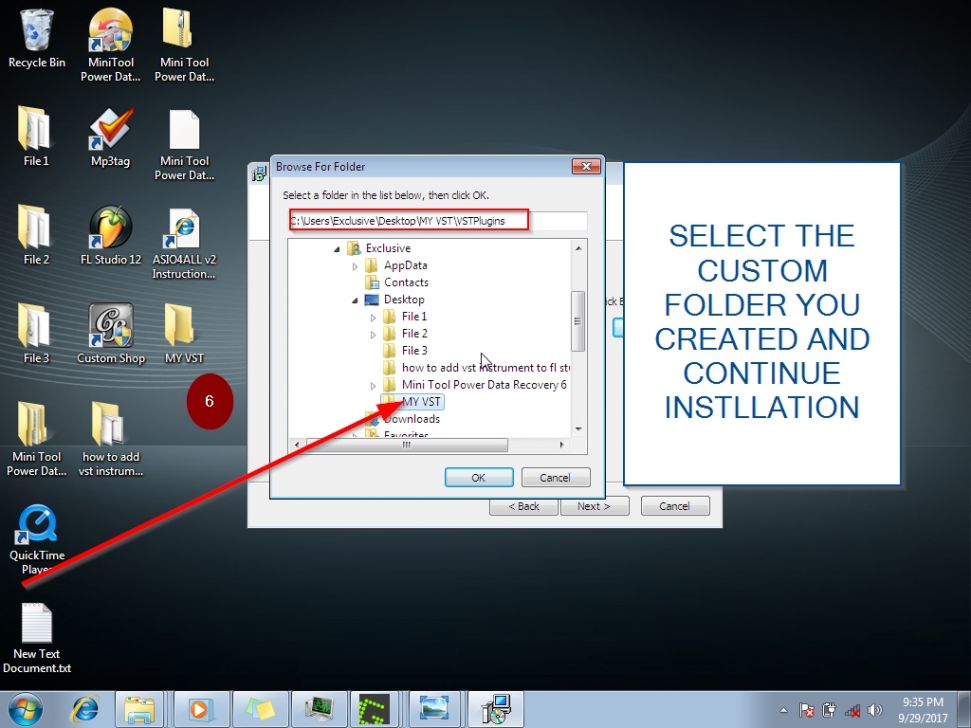Select the Custom Shop shortcut icon

point(111,333)
